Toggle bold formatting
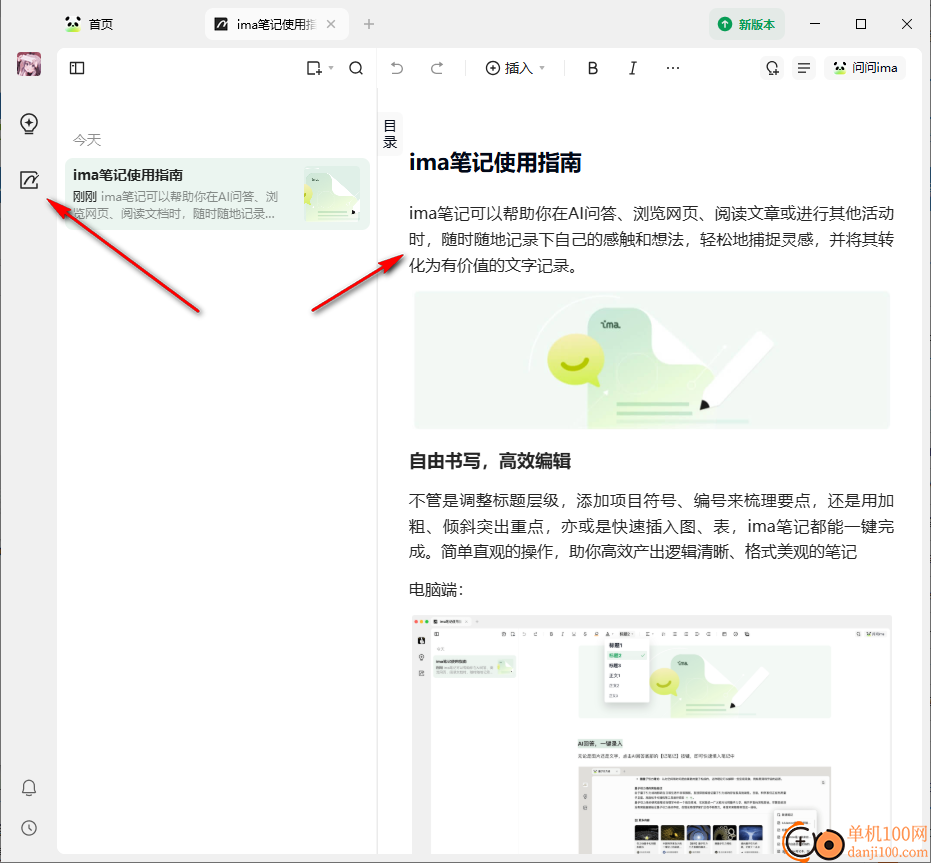Image resolution: width=931 pixels, height=863 pixels. (x=593, y=68)
